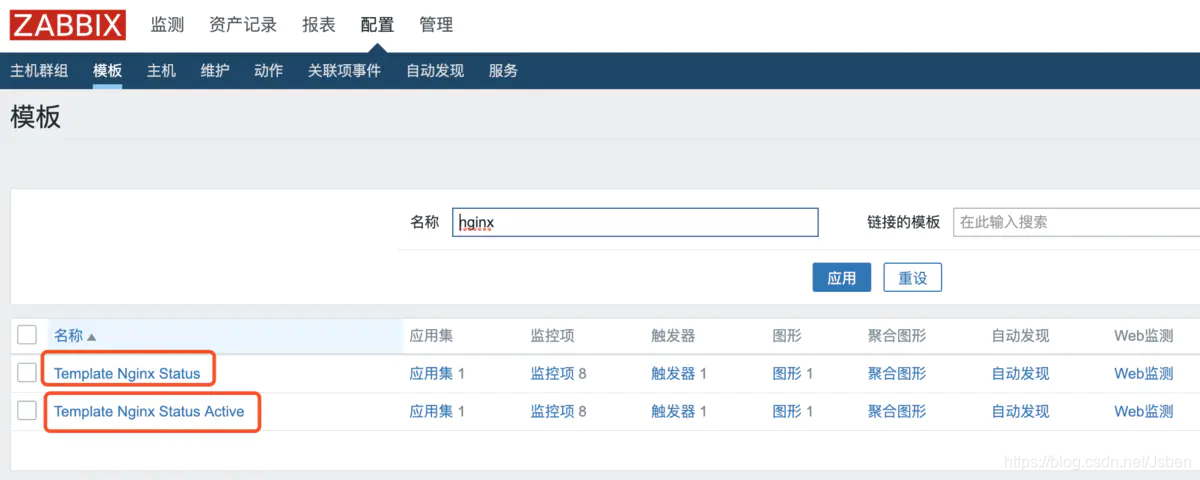Screen dimensions: 1200x480
Task: Open 聚合图形 for Template Nginx Status Active
Action: click(x=897, y=412)
